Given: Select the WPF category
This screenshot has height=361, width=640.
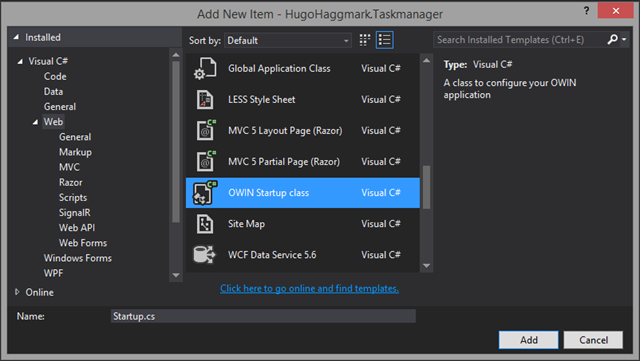Looking at the screenshot, I should click(53, 273).
